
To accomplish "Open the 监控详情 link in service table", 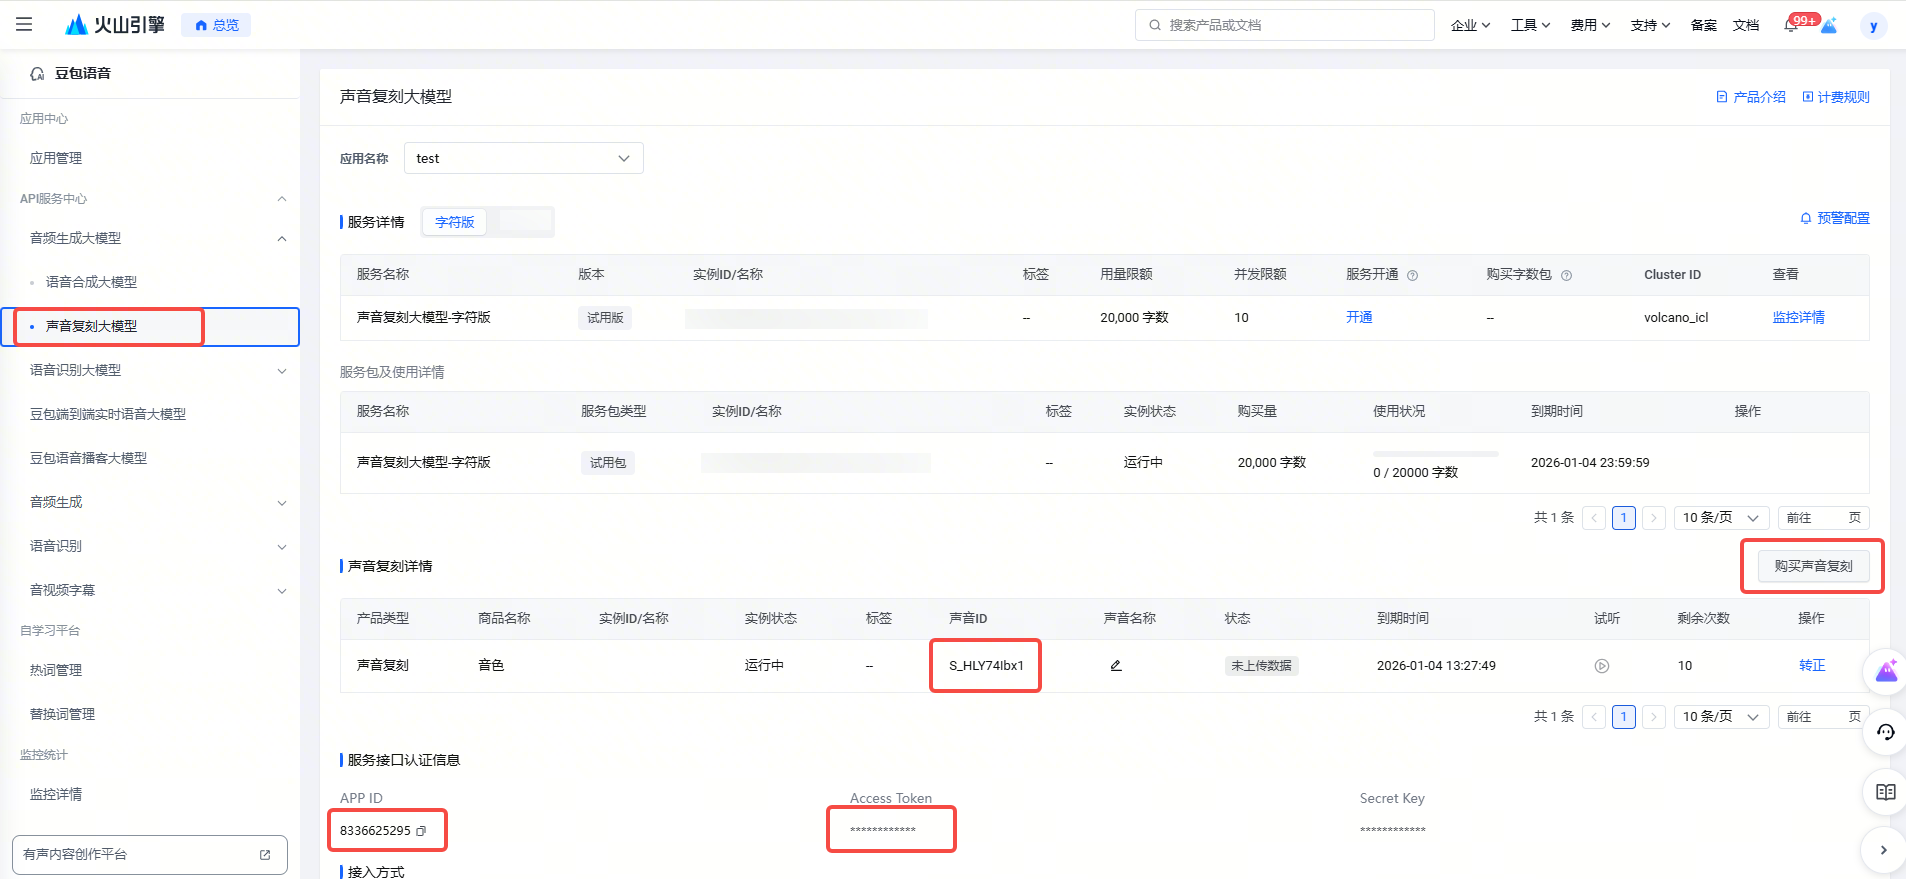I will (x=1798, y=318).
